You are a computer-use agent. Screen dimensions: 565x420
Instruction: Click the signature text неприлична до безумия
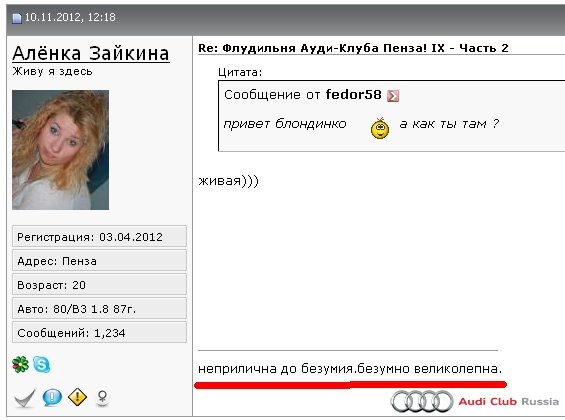tap(275, 369)
